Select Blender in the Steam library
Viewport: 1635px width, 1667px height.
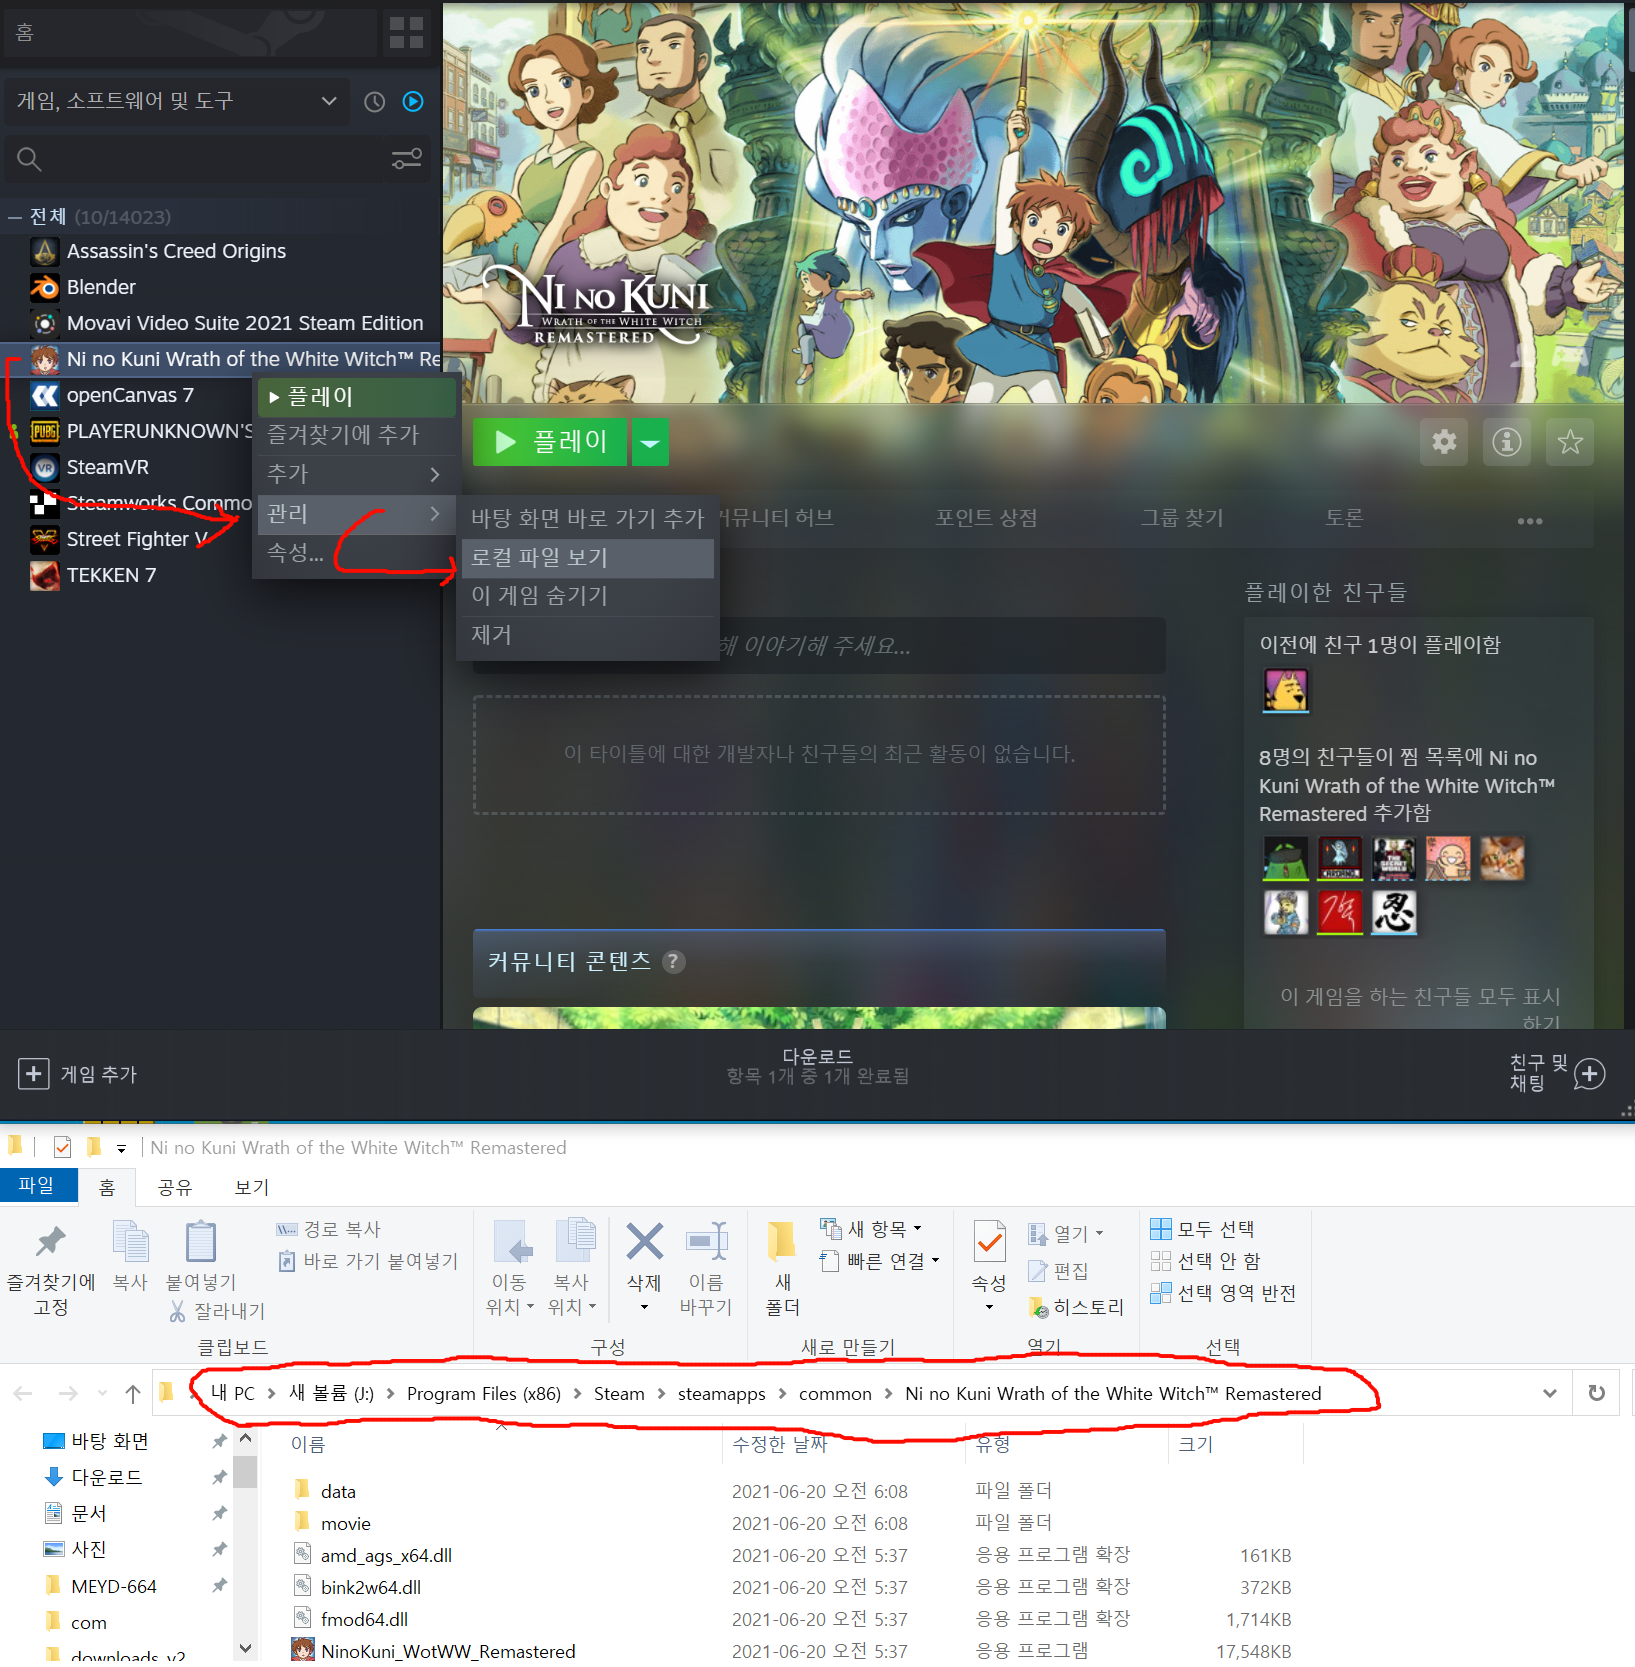click(x=101, y=287)
